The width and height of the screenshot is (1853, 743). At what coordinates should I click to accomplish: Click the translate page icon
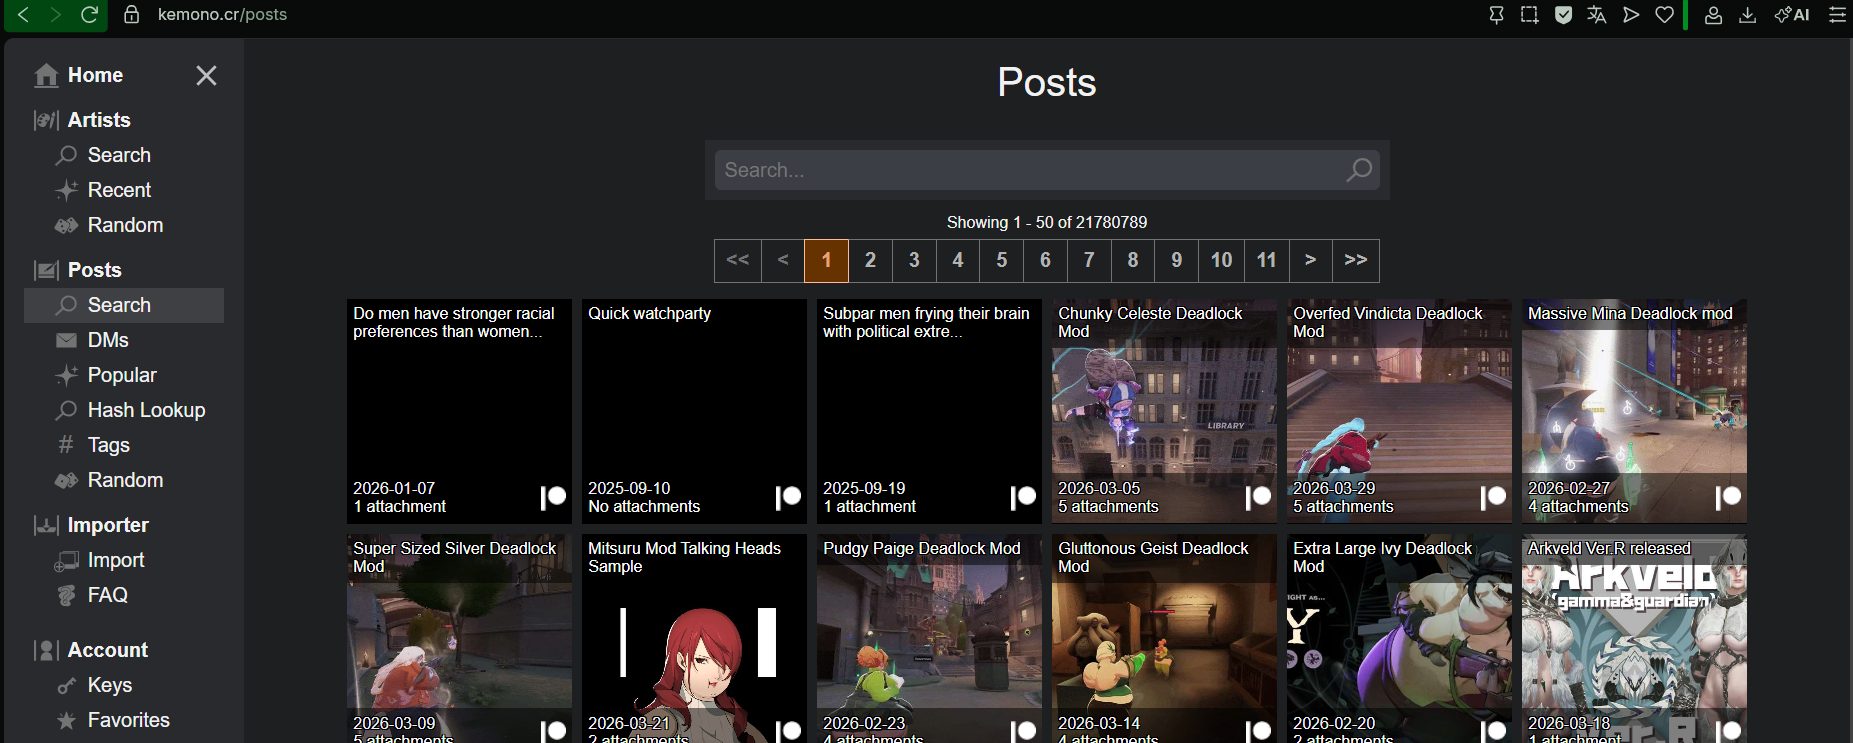point(1597,15)
